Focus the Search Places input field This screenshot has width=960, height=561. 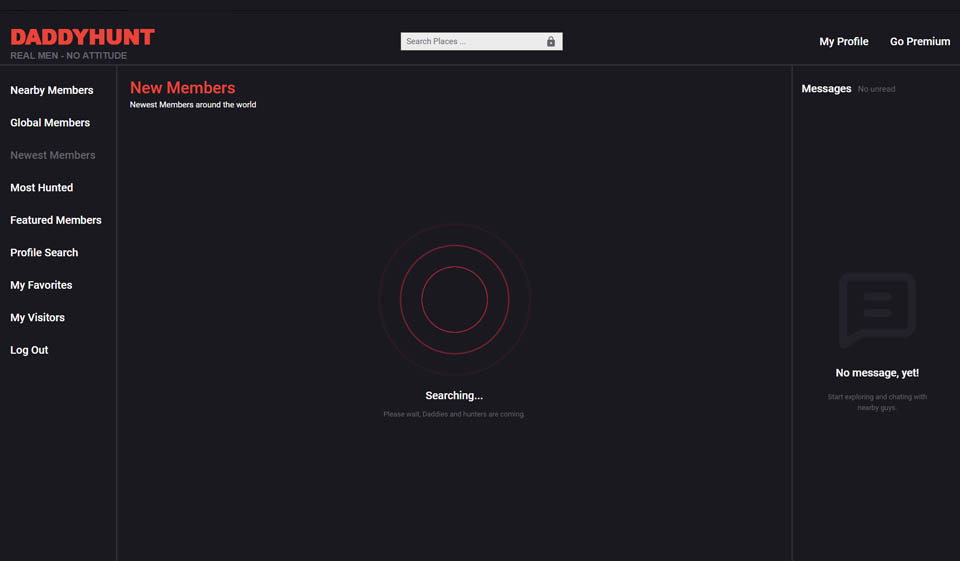(471, 42)
